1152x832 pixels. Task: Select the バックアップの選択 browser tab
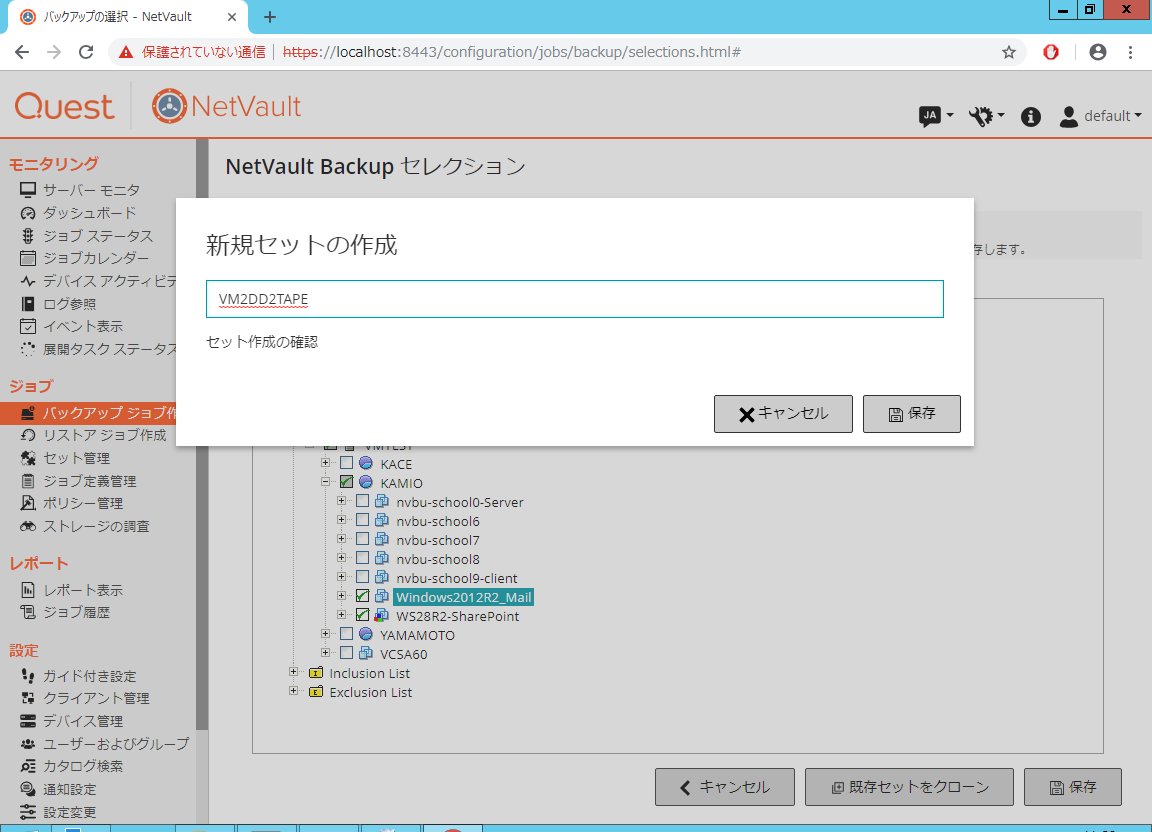pos(128,17)
